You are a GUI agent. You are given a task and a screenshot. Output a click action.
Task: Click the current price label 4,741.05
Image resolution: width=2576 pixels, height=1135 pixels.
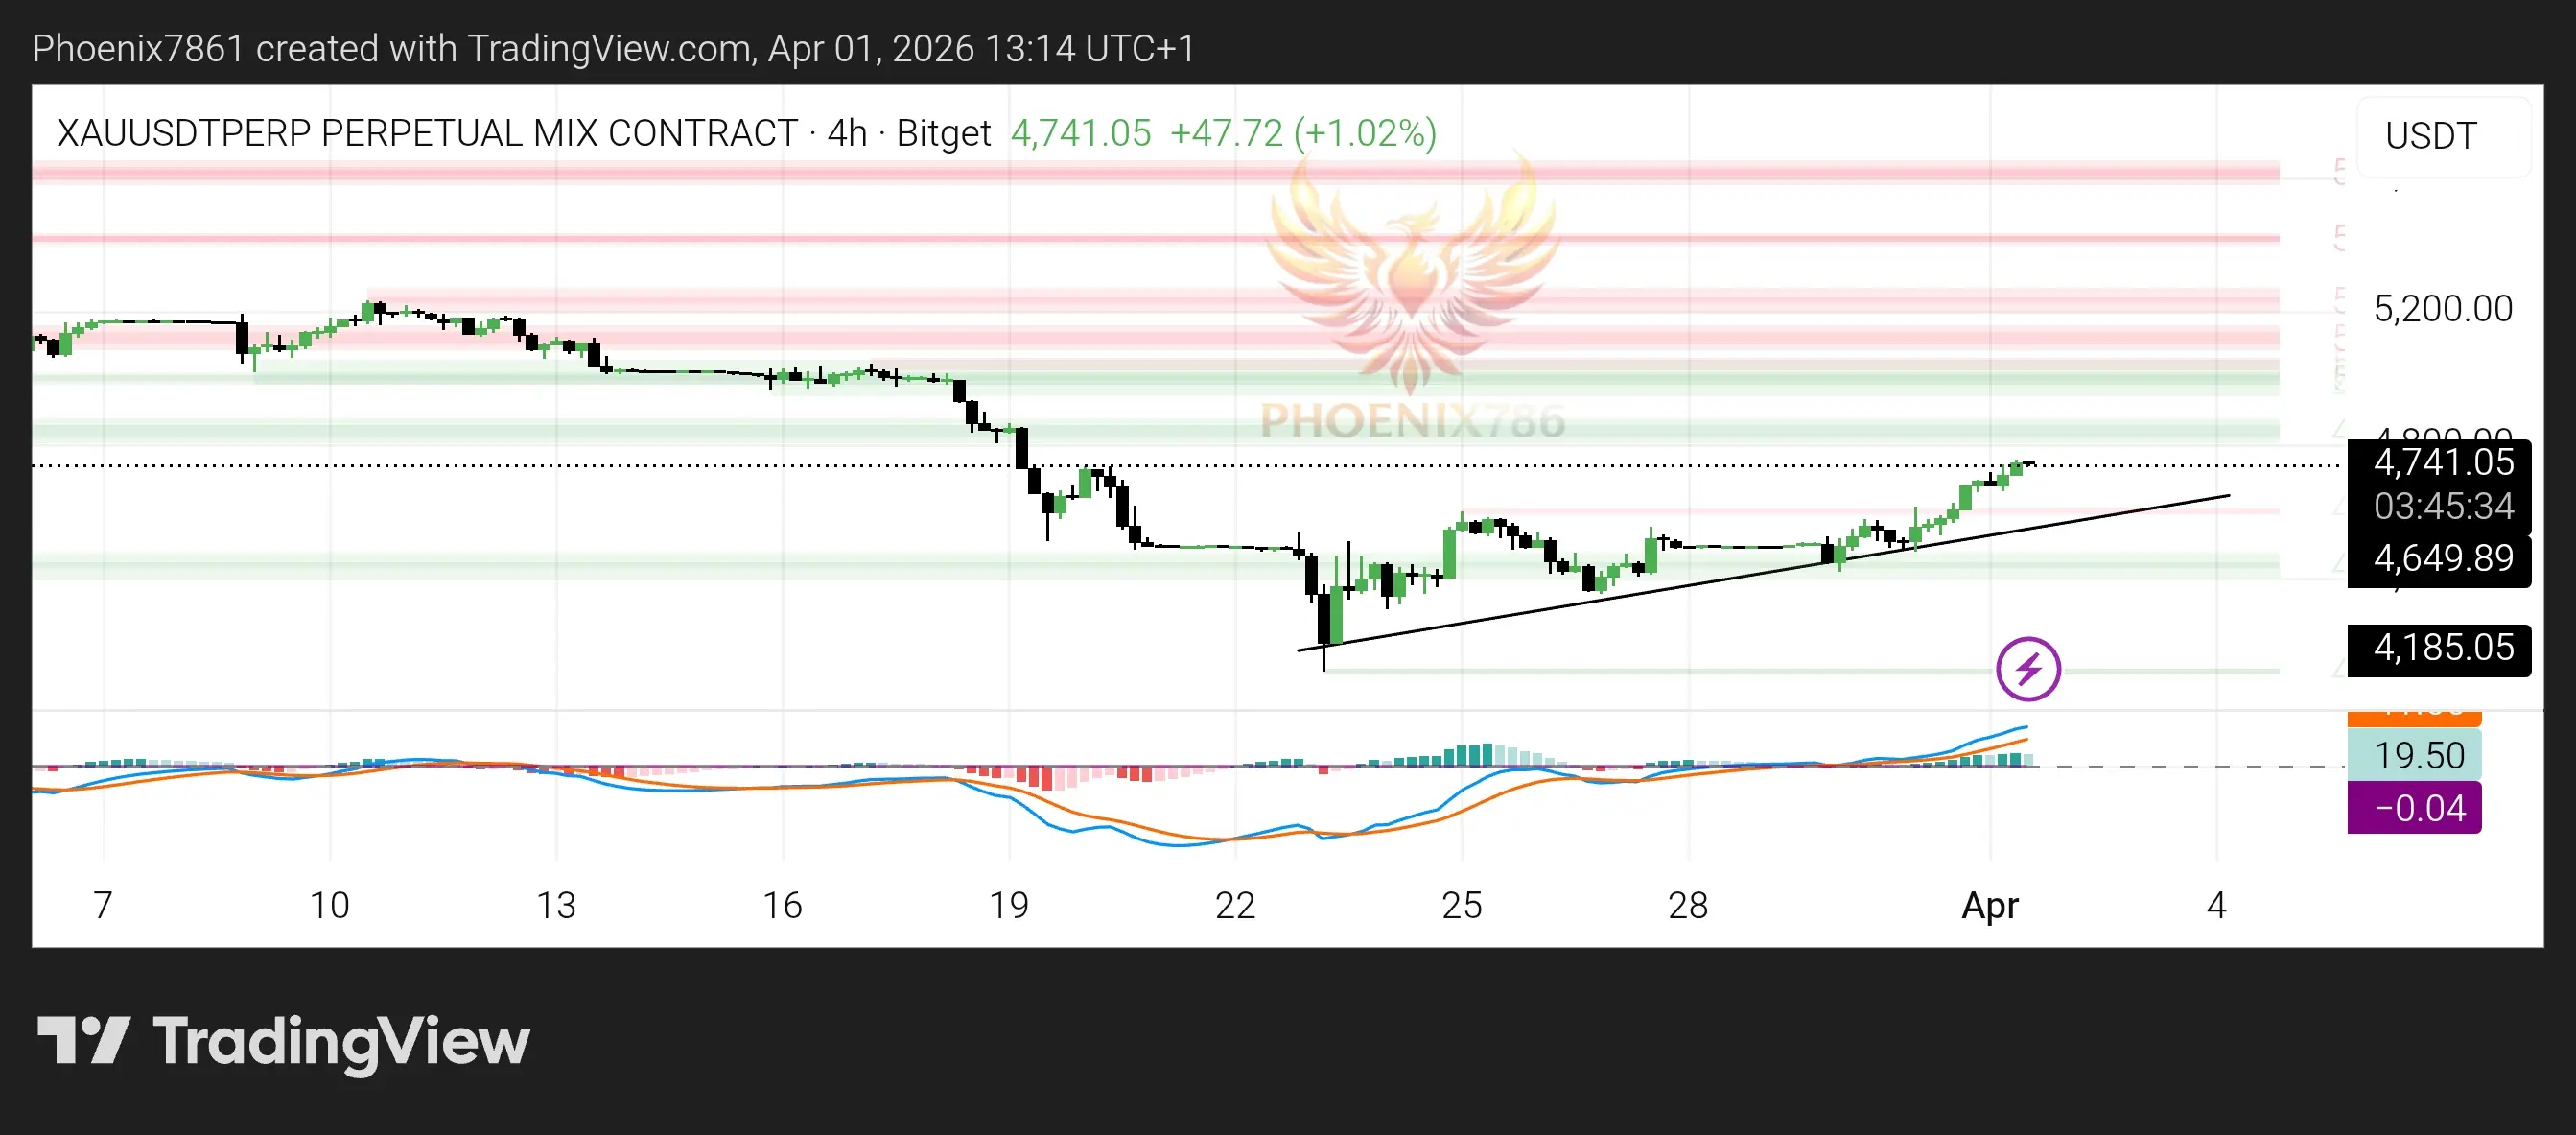point(2442,463)
